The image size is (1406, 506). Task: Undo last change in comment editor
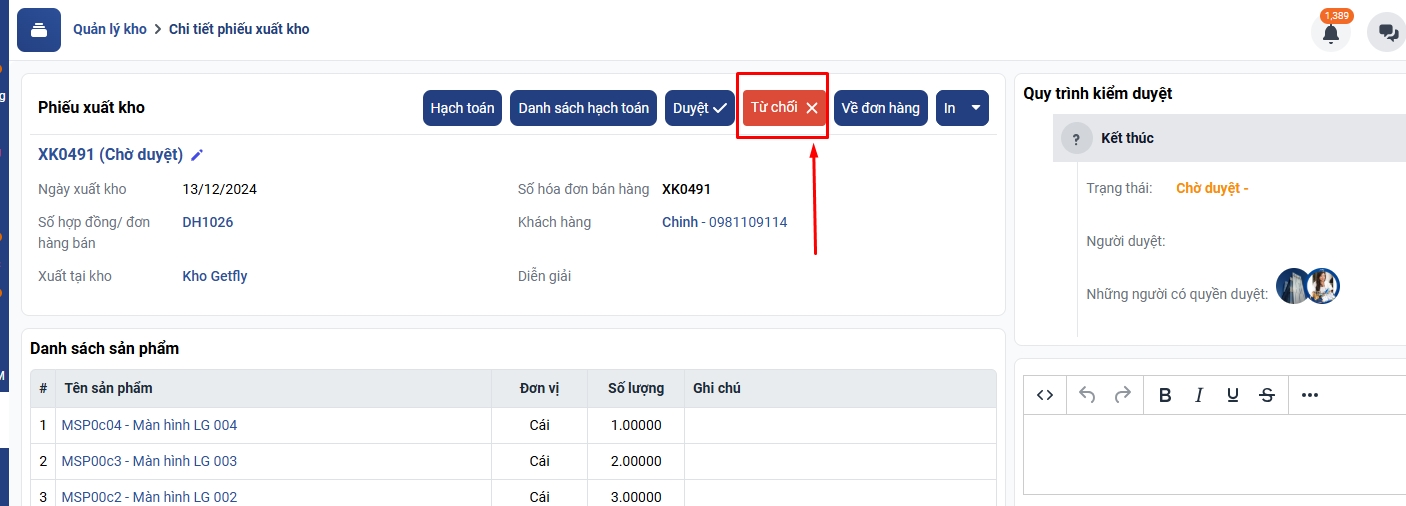[x=1087, y=395]
